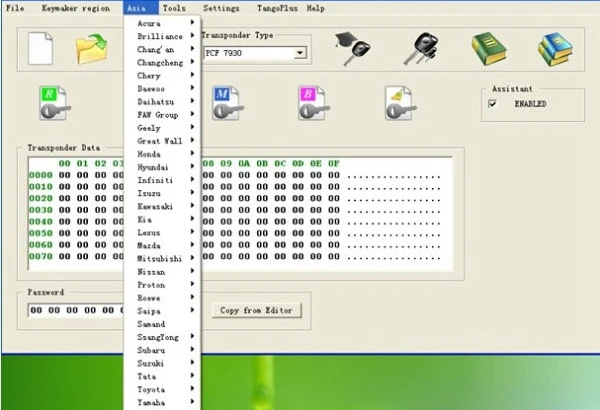Click column header 0F in hex editor

[334, 163]
